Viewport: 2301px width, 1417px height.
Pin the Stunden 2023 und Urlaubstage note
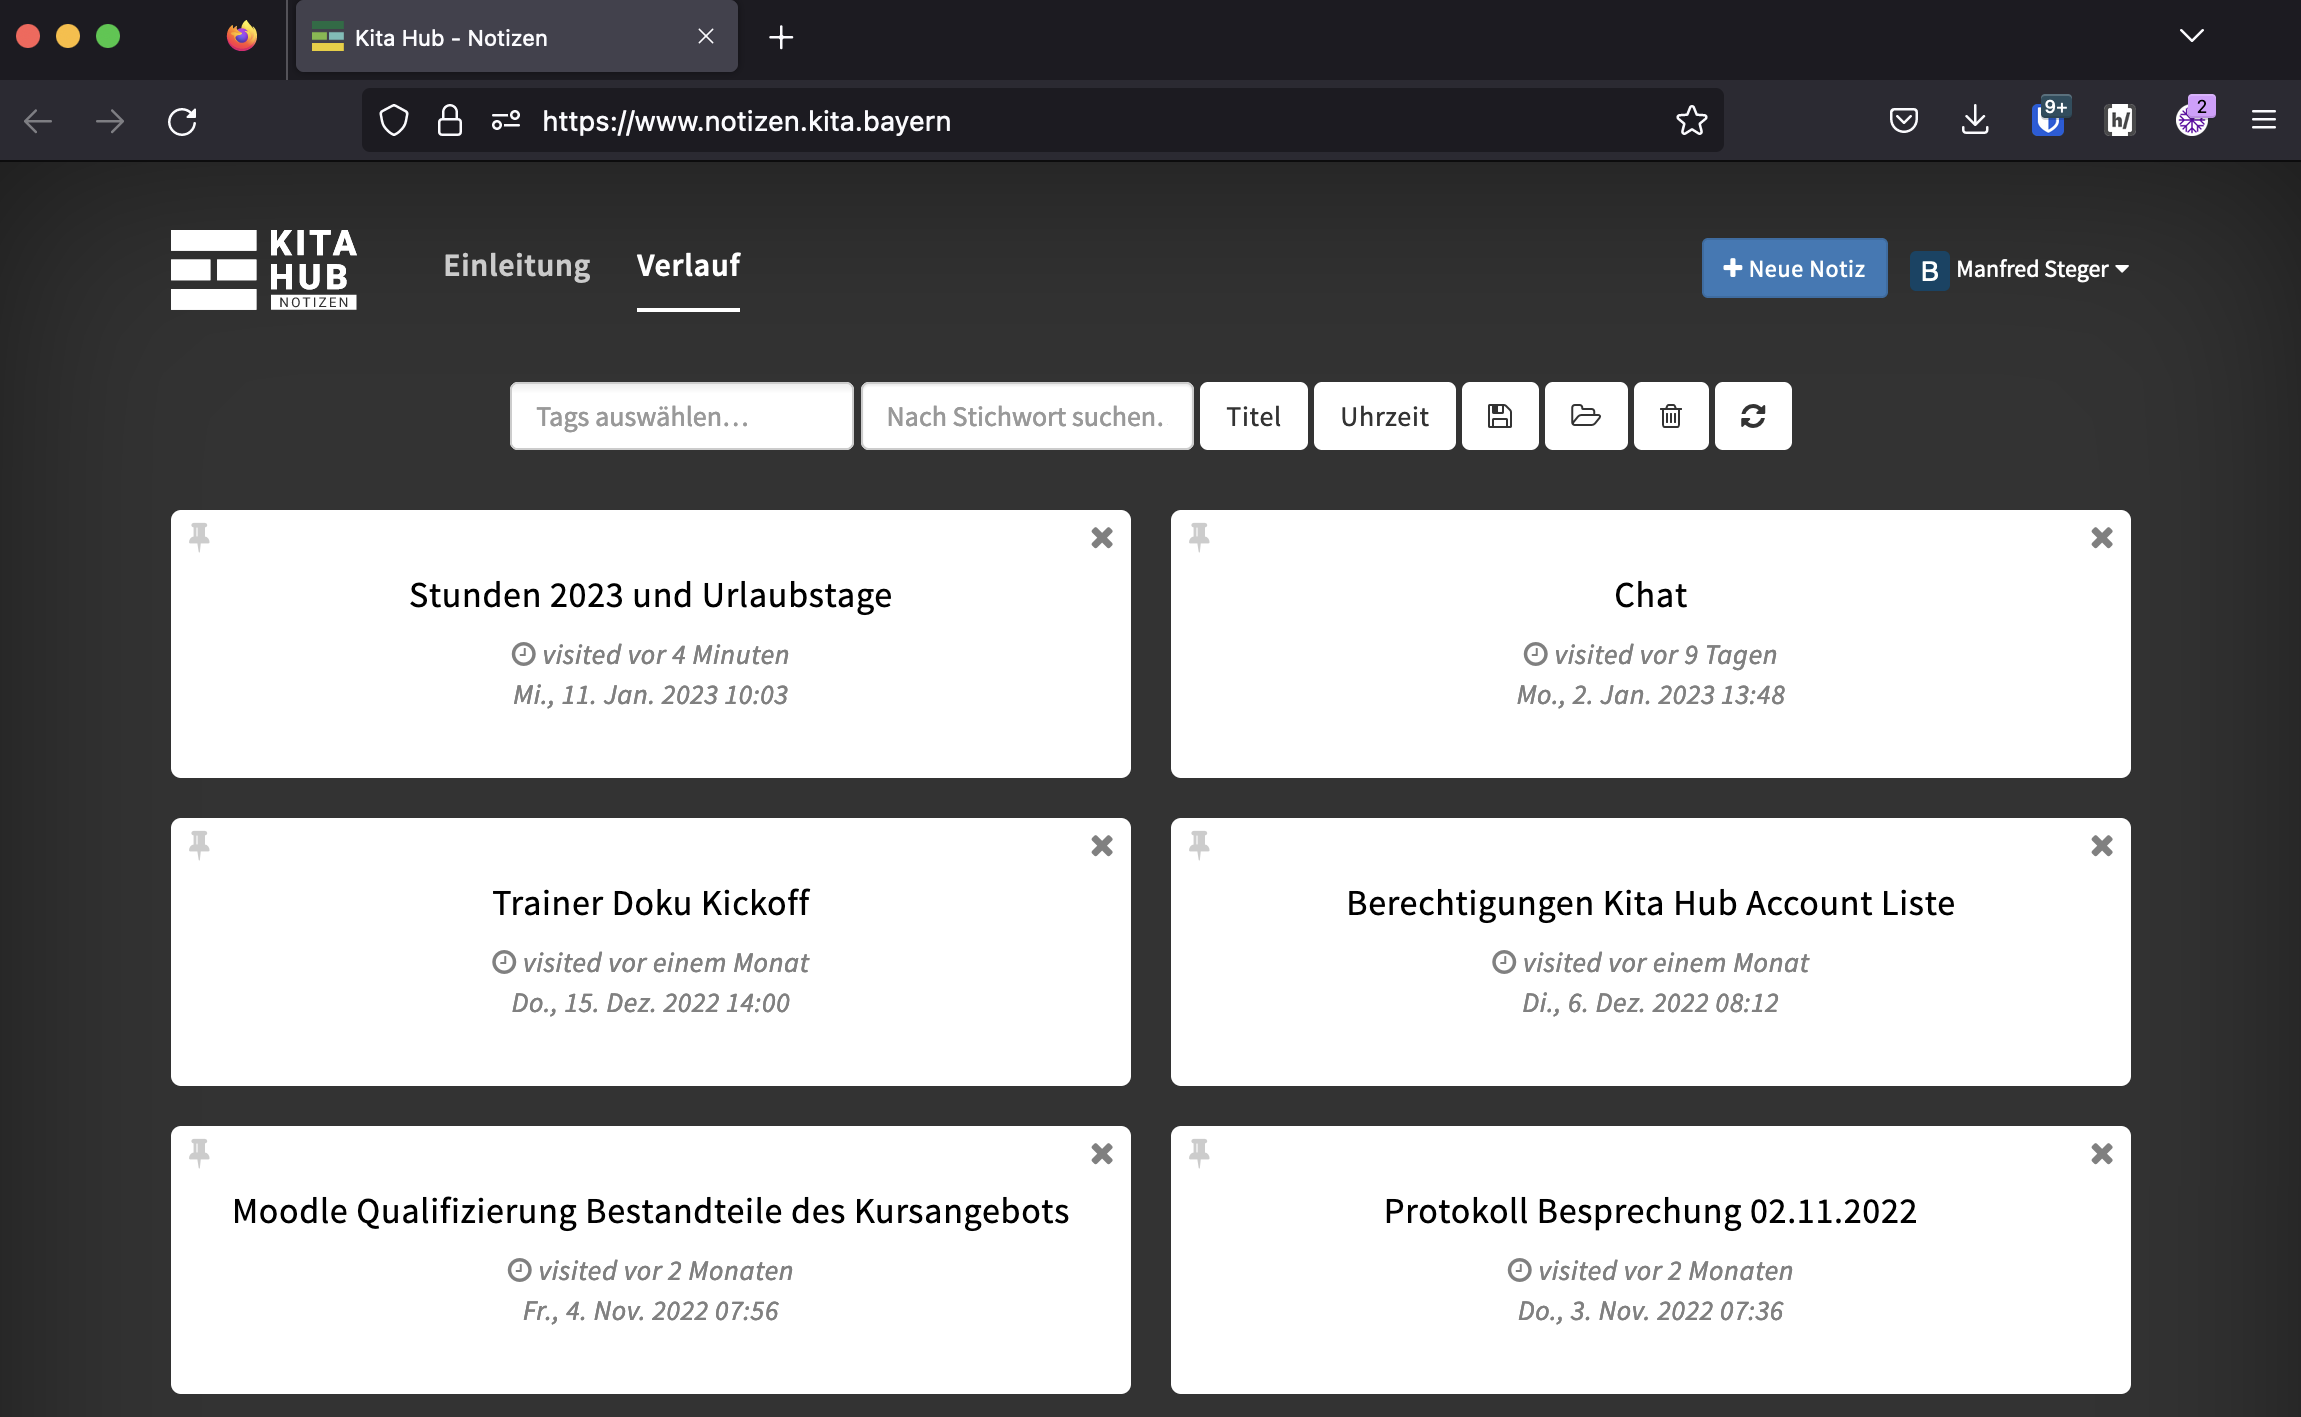tap(199, 537)
